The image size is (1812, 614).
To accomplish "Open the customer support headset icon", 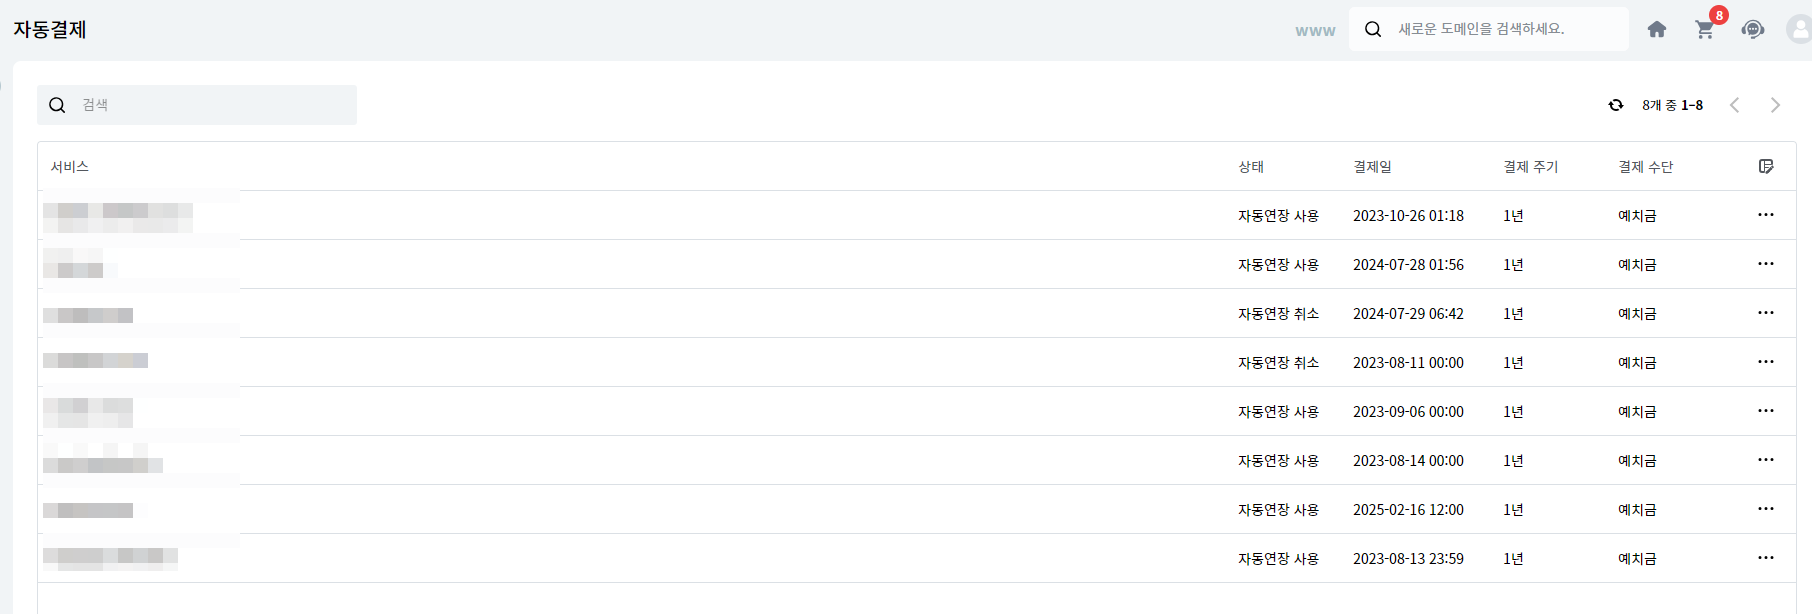I will pos(1753,29).
